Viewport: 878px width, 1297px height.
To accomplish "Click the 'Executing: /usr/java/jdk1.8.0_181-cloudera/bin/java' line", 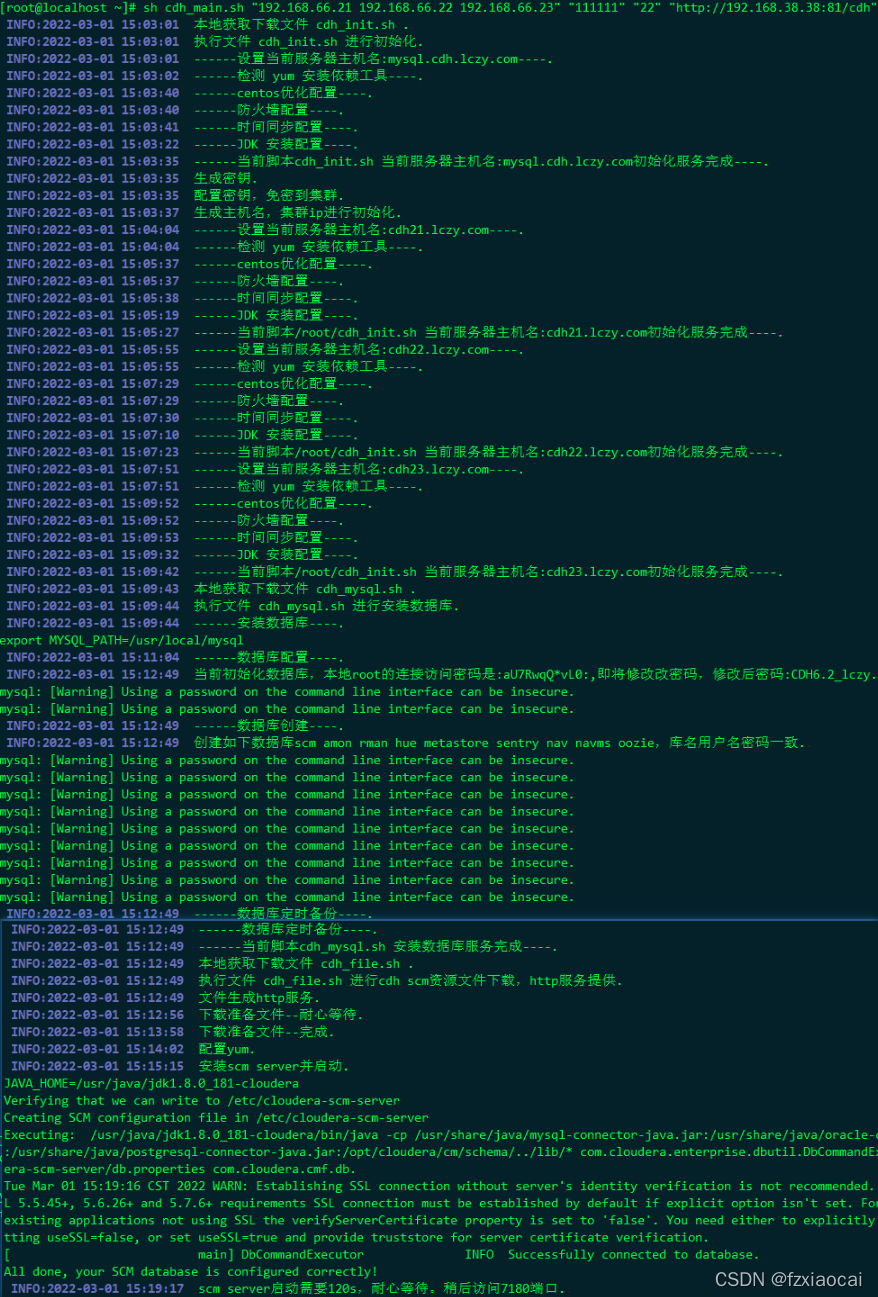I will [x=440, y=1135].
